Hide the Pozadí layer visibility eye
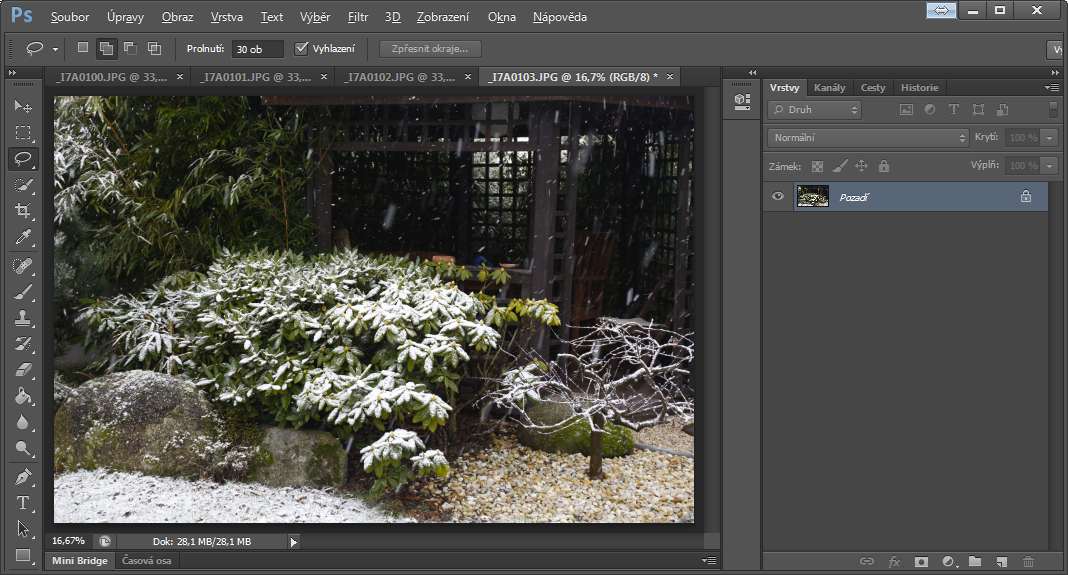This screenshot has height=575, width=1068. pyautogui.click(x=778, y=197)
